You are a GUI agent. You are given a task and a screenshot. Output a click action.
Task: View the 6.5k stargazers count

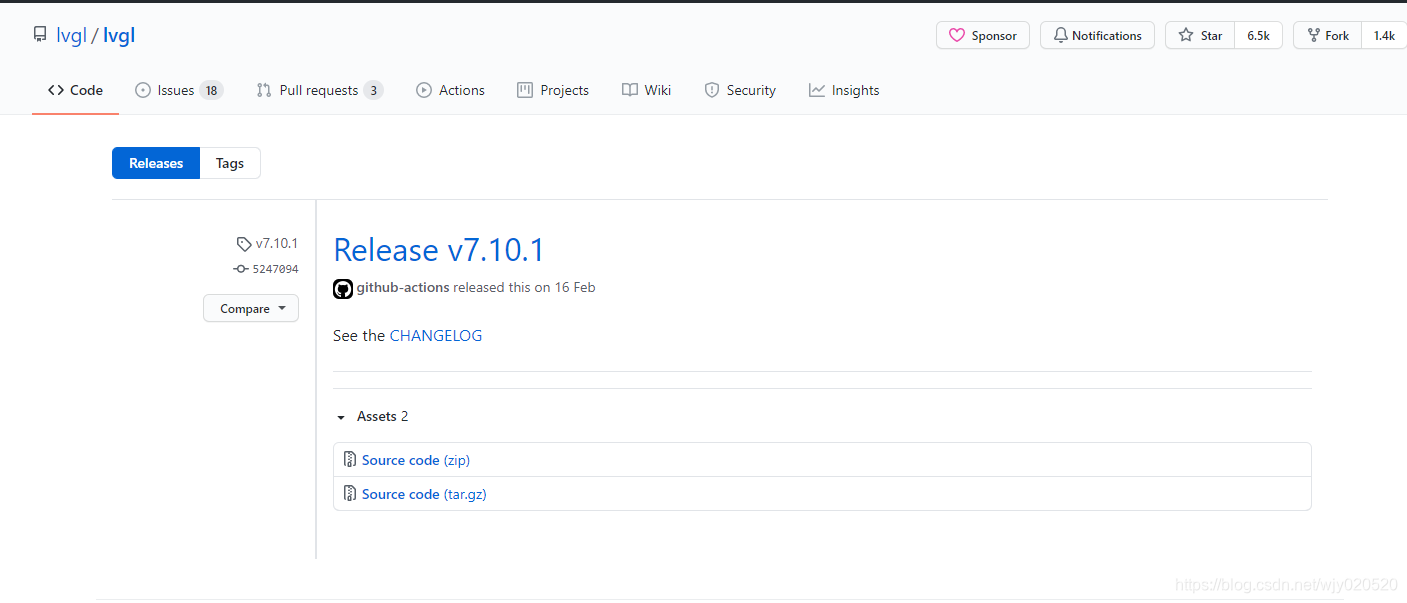pyautogui.click(x=1258, y=35)
